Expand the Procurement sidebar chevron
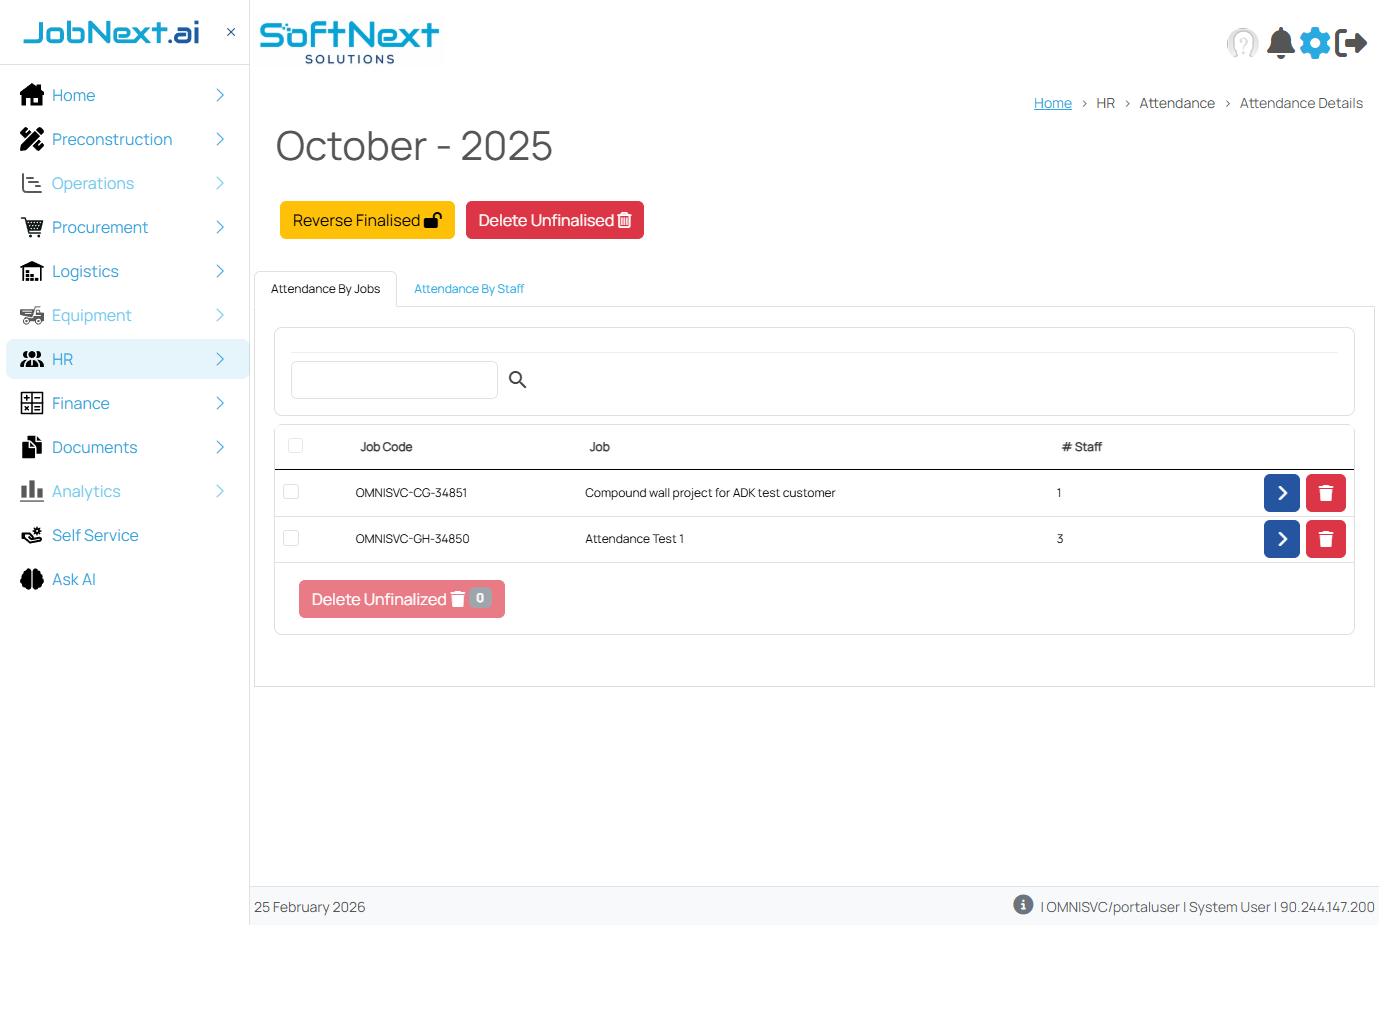1379x1035 pixels. tap(220, 227)
